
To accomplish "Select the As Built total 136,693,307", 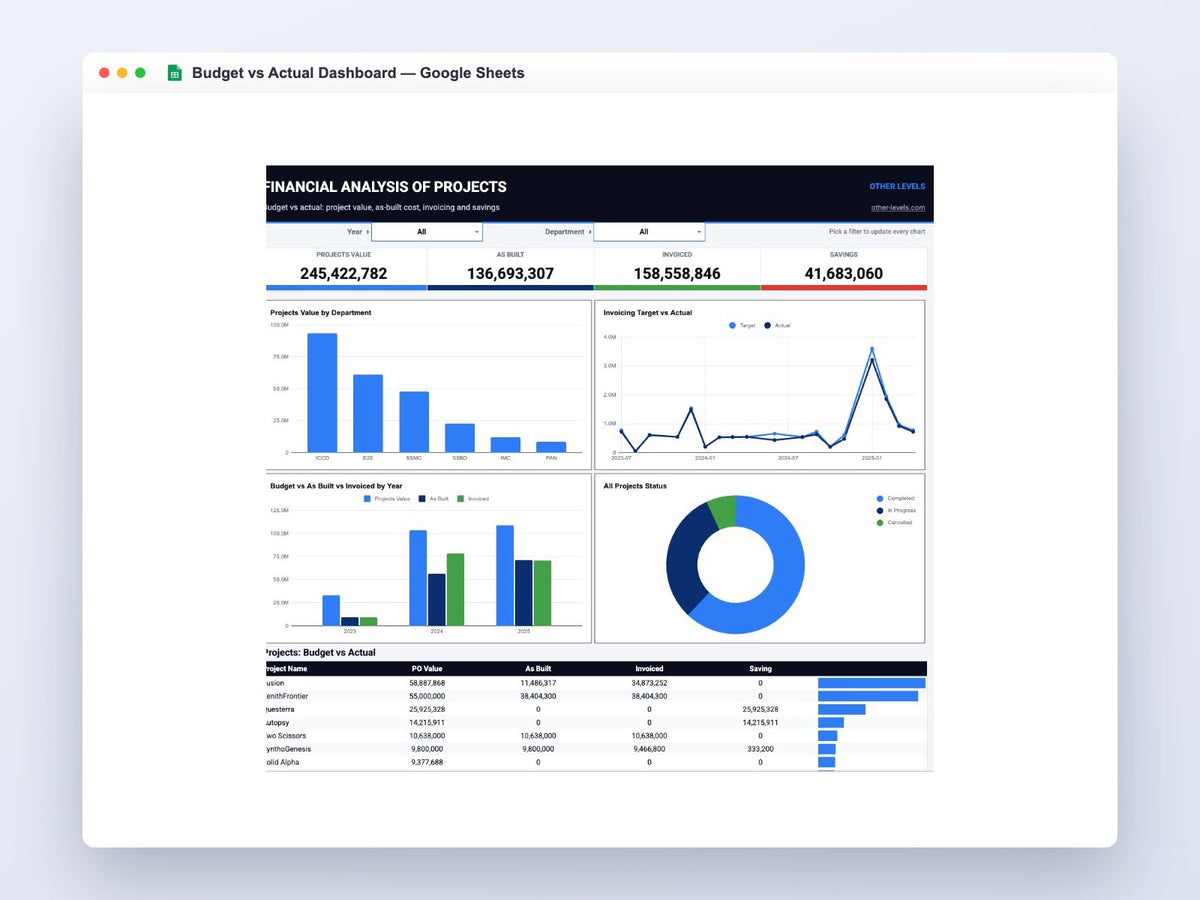I will [x=510, y=274].
